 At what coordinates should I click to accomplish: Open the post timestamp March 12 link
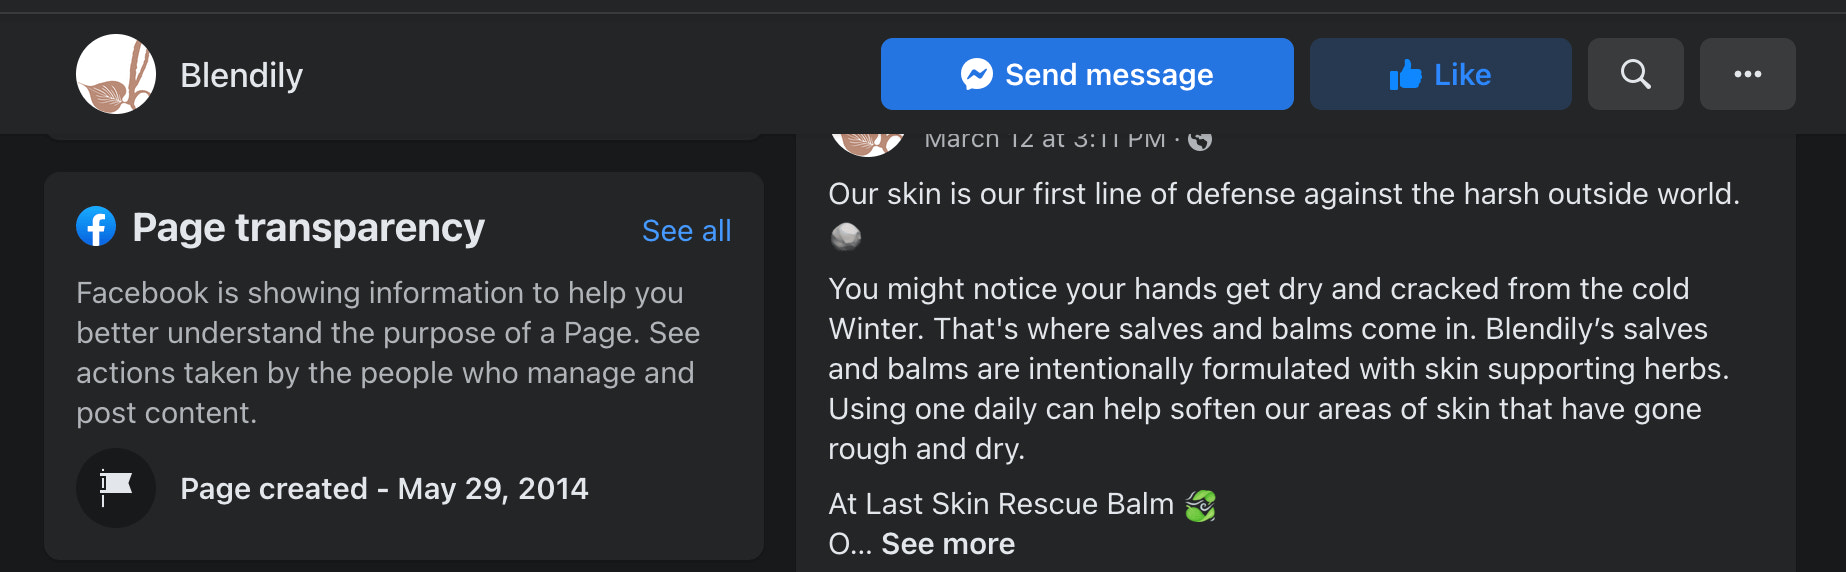click(1044, 141)
